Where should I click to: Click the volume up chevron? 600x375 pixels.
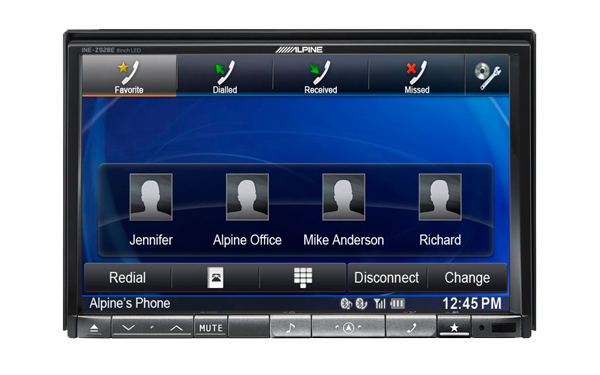click(176, 328)
